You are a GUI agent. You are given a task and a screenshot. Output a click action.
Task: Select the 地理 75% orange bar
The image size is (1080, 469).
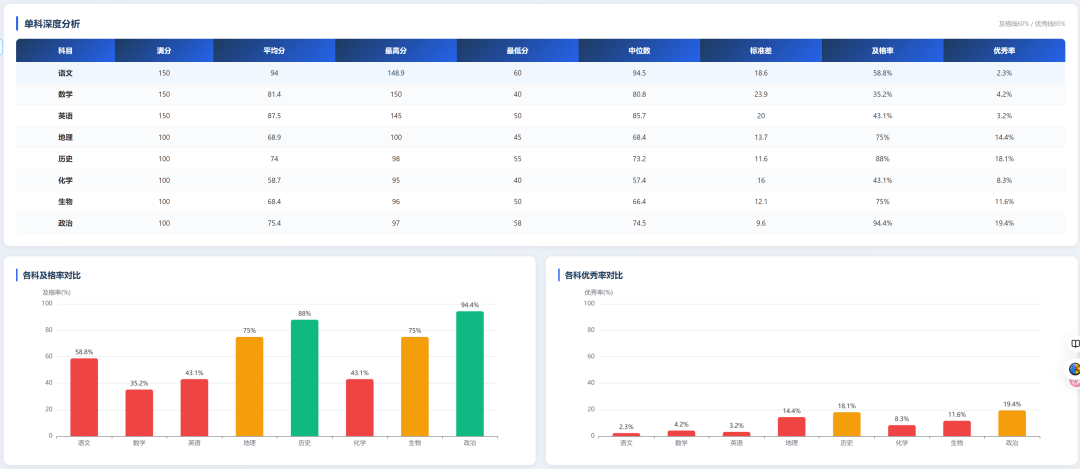click(x=249, y=386)
